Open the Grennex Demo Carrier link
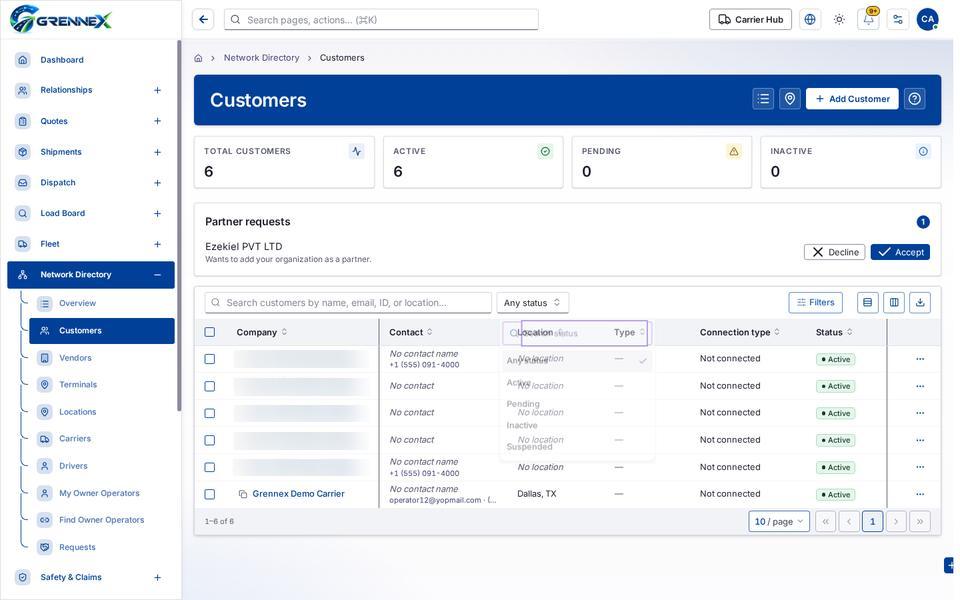 [298, 494]
